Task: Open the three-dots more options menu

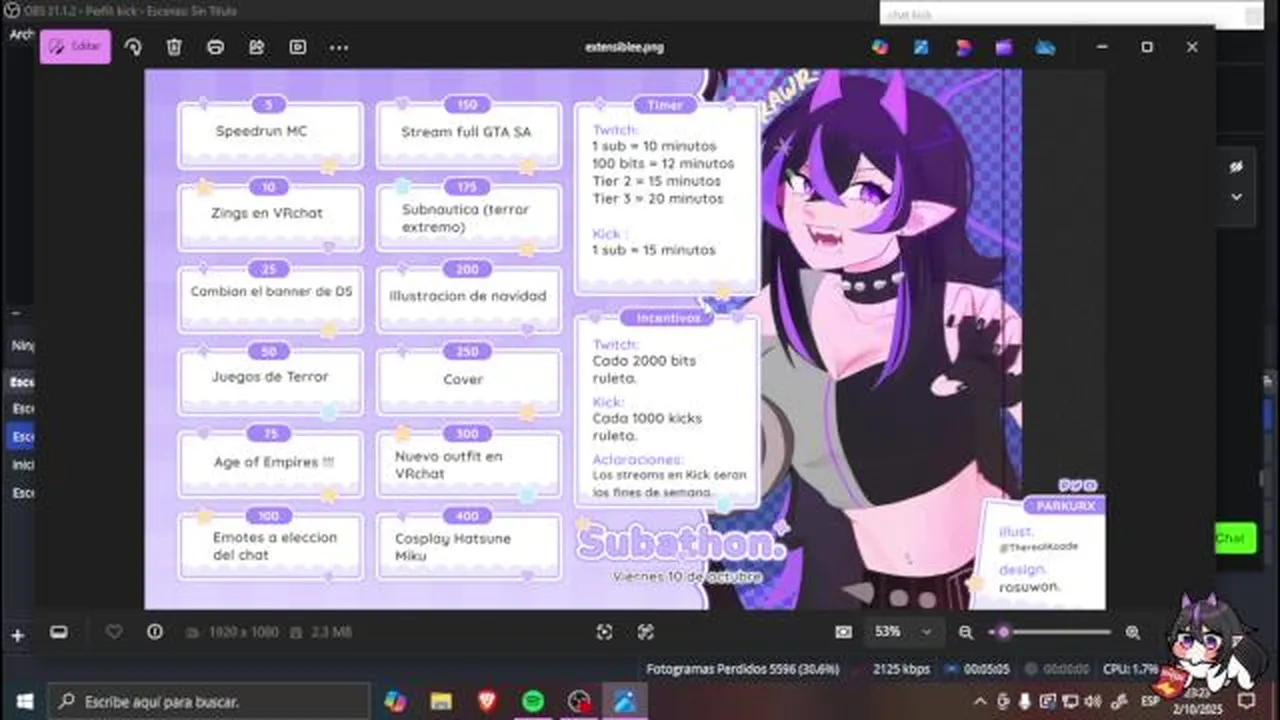Action: (x=339, y=47)
